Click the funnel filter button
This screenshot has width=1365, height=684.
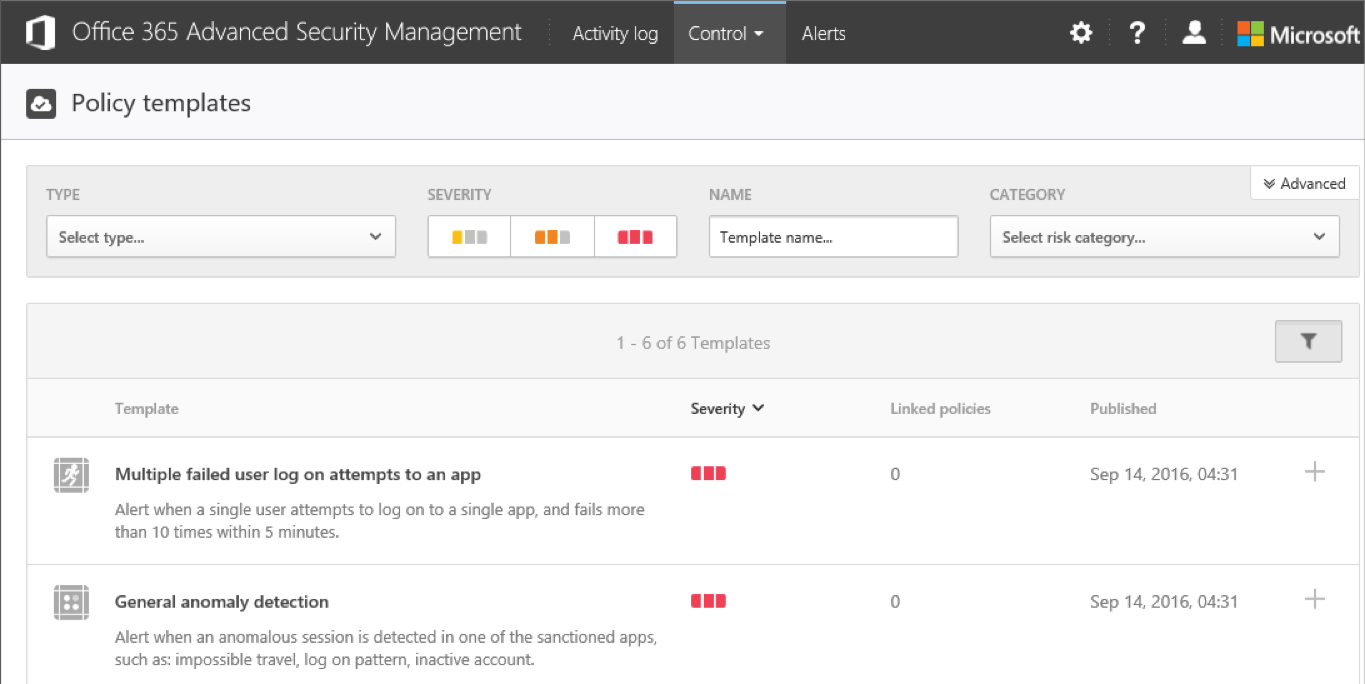(1308, 342)
